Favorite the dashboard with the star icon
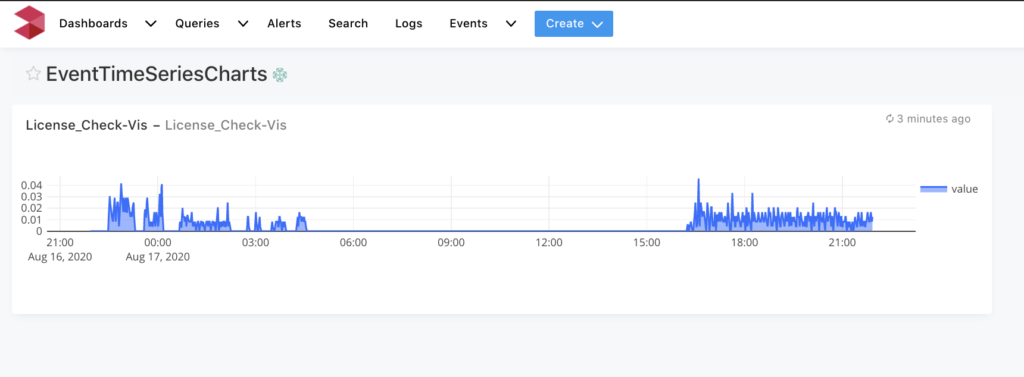The height and width of the screenshot is (377, 1024). coord(33,74)
